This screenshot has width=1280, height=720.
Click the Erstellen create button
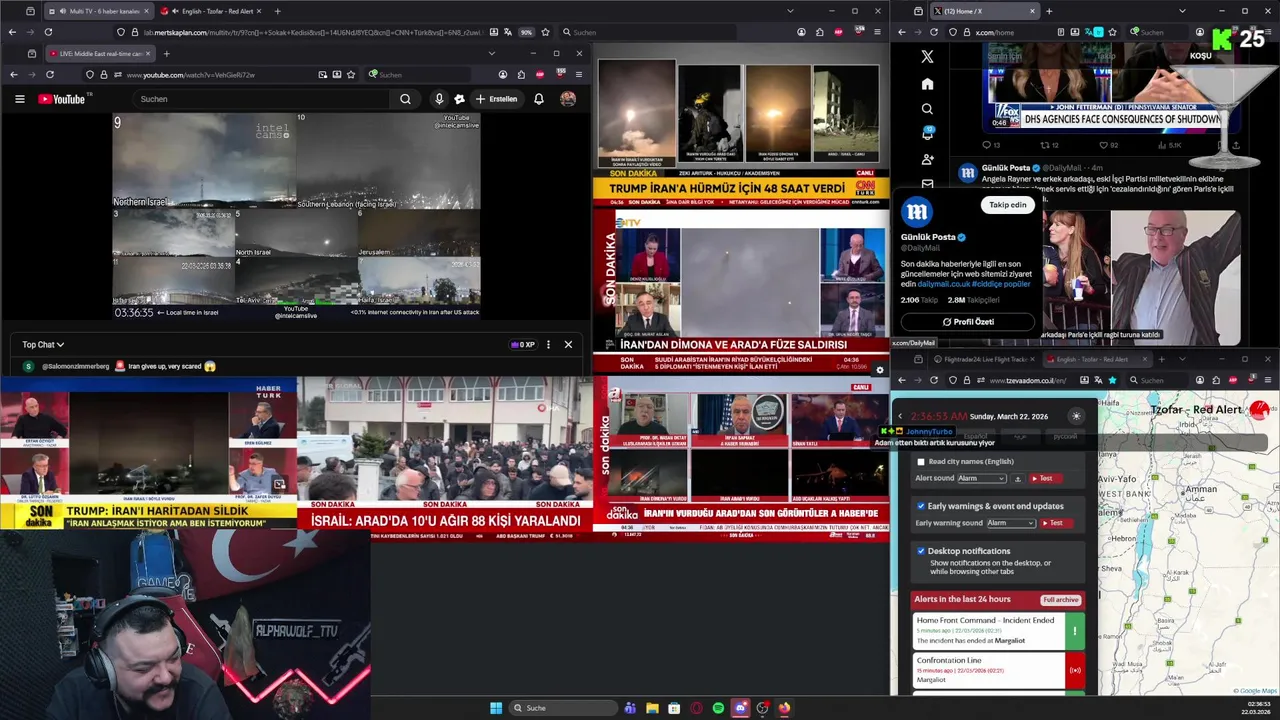pos(497,99)
